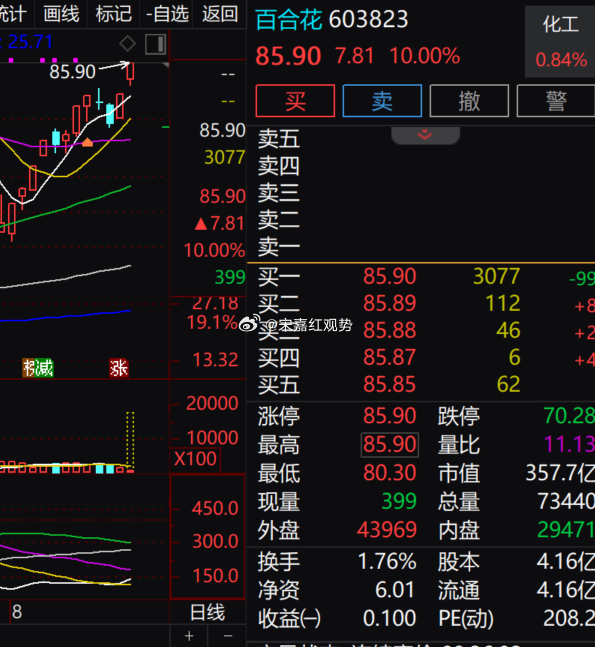Click the 现量 value 399
The width and height of the screenshot is (595, 647).
click(x=399, y=501)
